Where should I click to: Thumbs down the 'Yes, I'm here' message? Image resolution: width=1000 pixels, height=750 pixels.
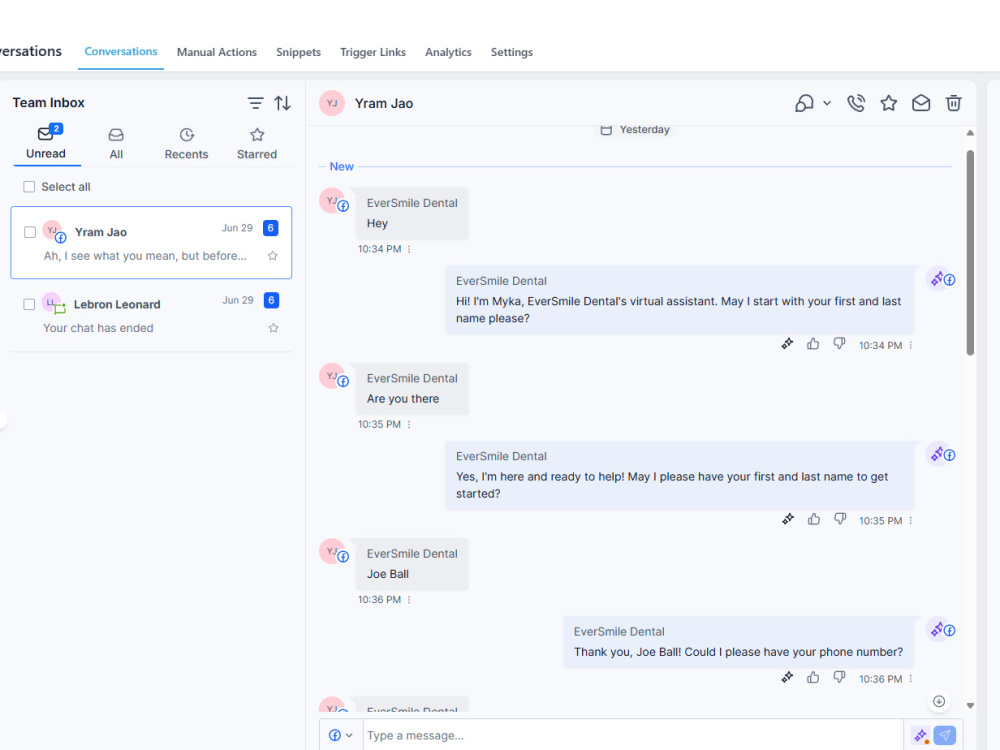pyautogui.click(x=840, y=520)
